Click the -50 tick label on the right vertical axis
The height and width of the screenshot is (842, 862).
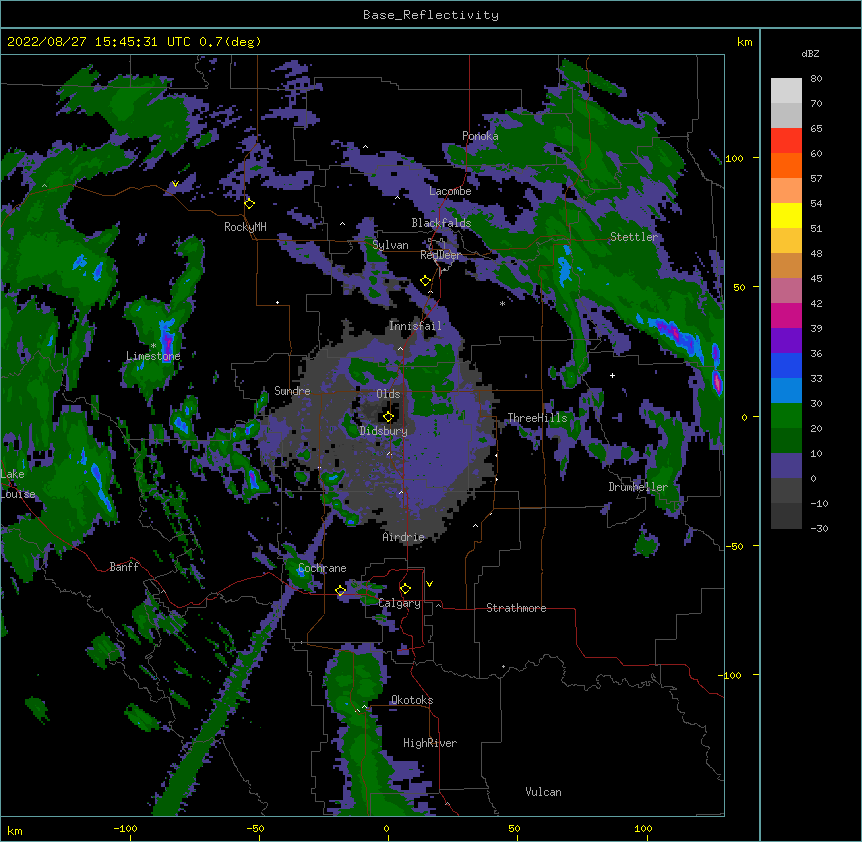pyautogui.click(x=734, y=546)
